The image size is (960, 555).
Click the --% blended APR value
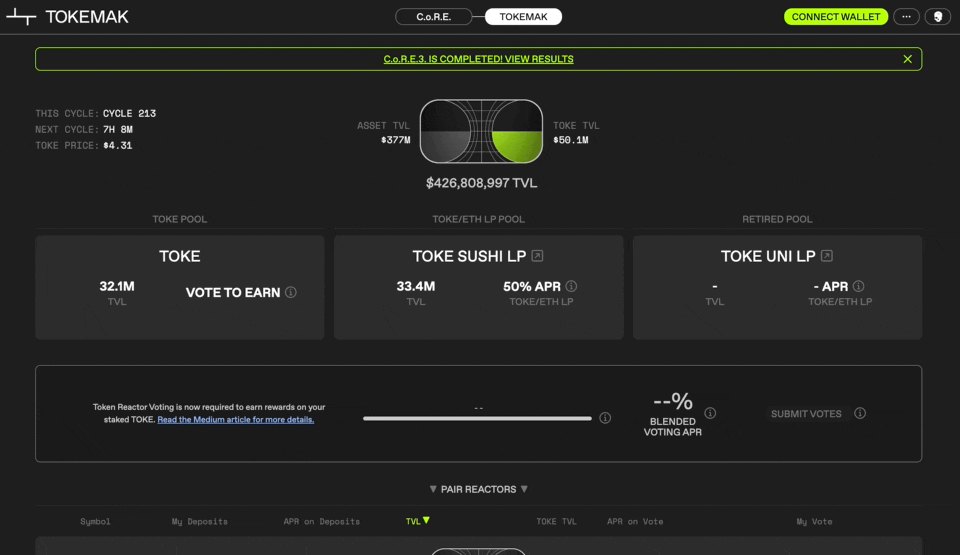click(672, 401)
